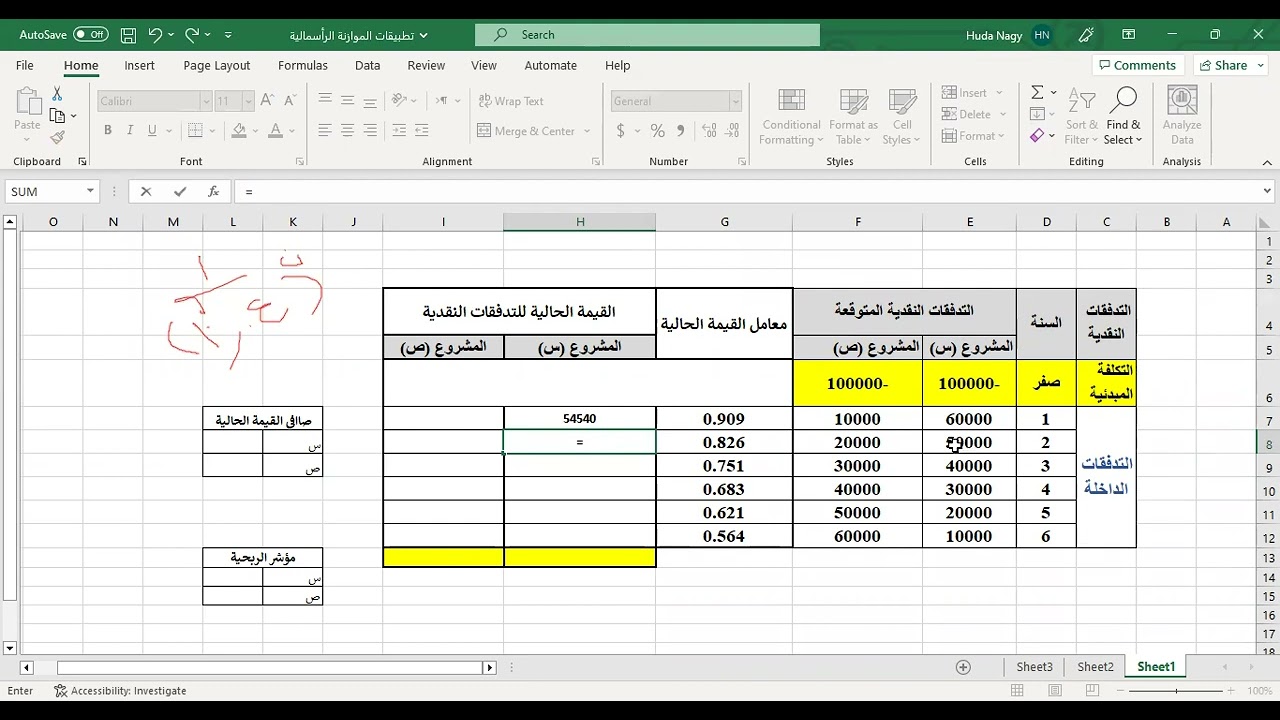Open Format as Table gallery
1280x720 pixels.
853,116
